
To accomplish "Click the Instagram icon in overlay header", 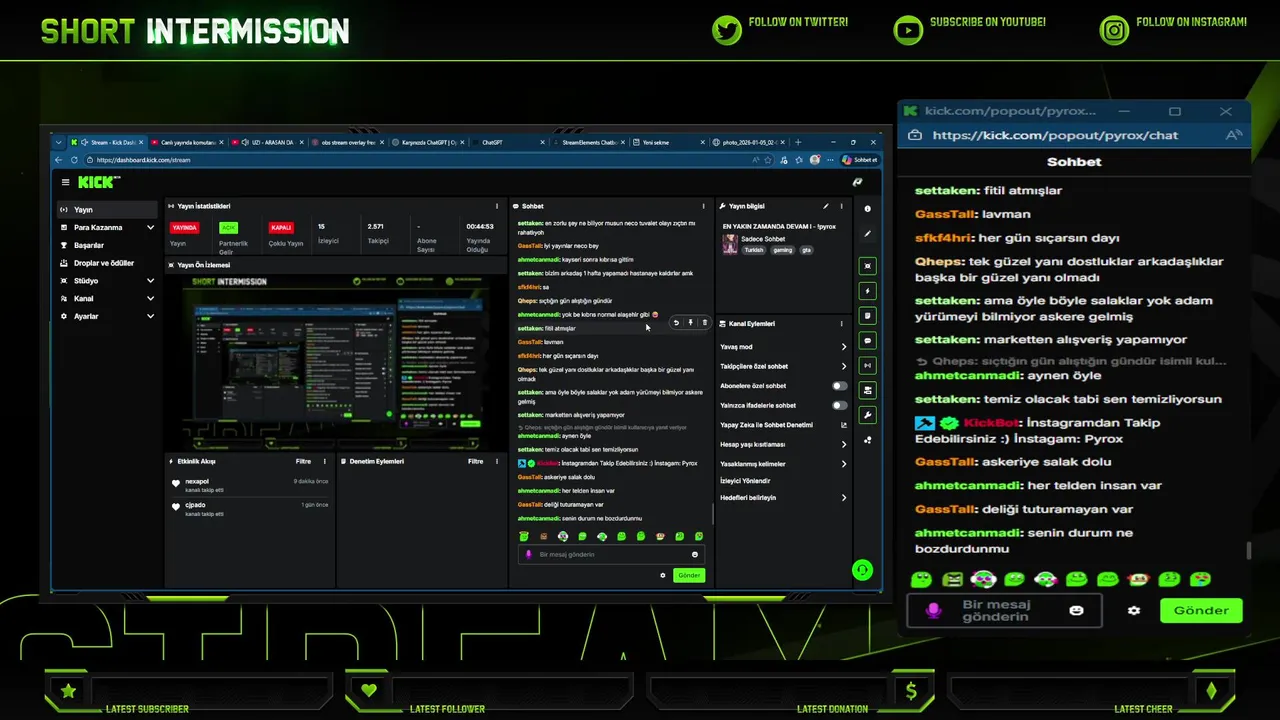I will pos(1114,30).
